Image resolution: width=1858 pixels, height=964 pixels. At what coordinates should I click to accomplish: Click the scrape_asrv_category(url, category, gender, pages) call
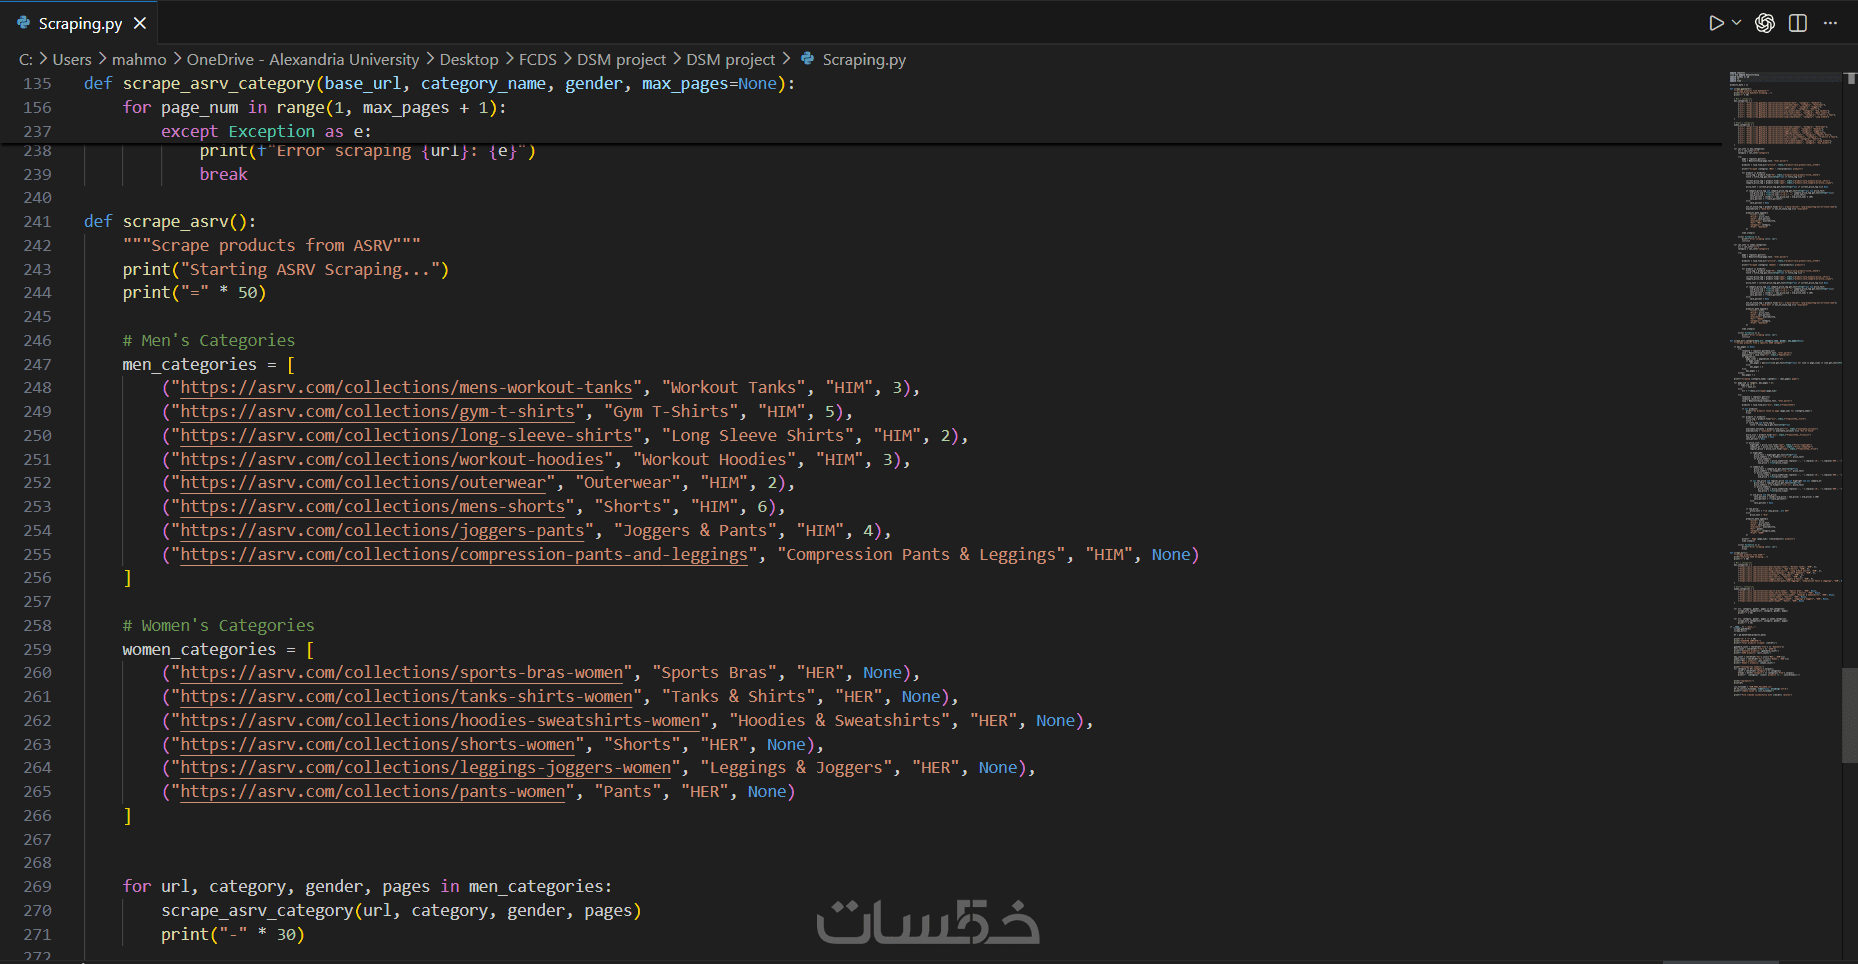point(401,911)
